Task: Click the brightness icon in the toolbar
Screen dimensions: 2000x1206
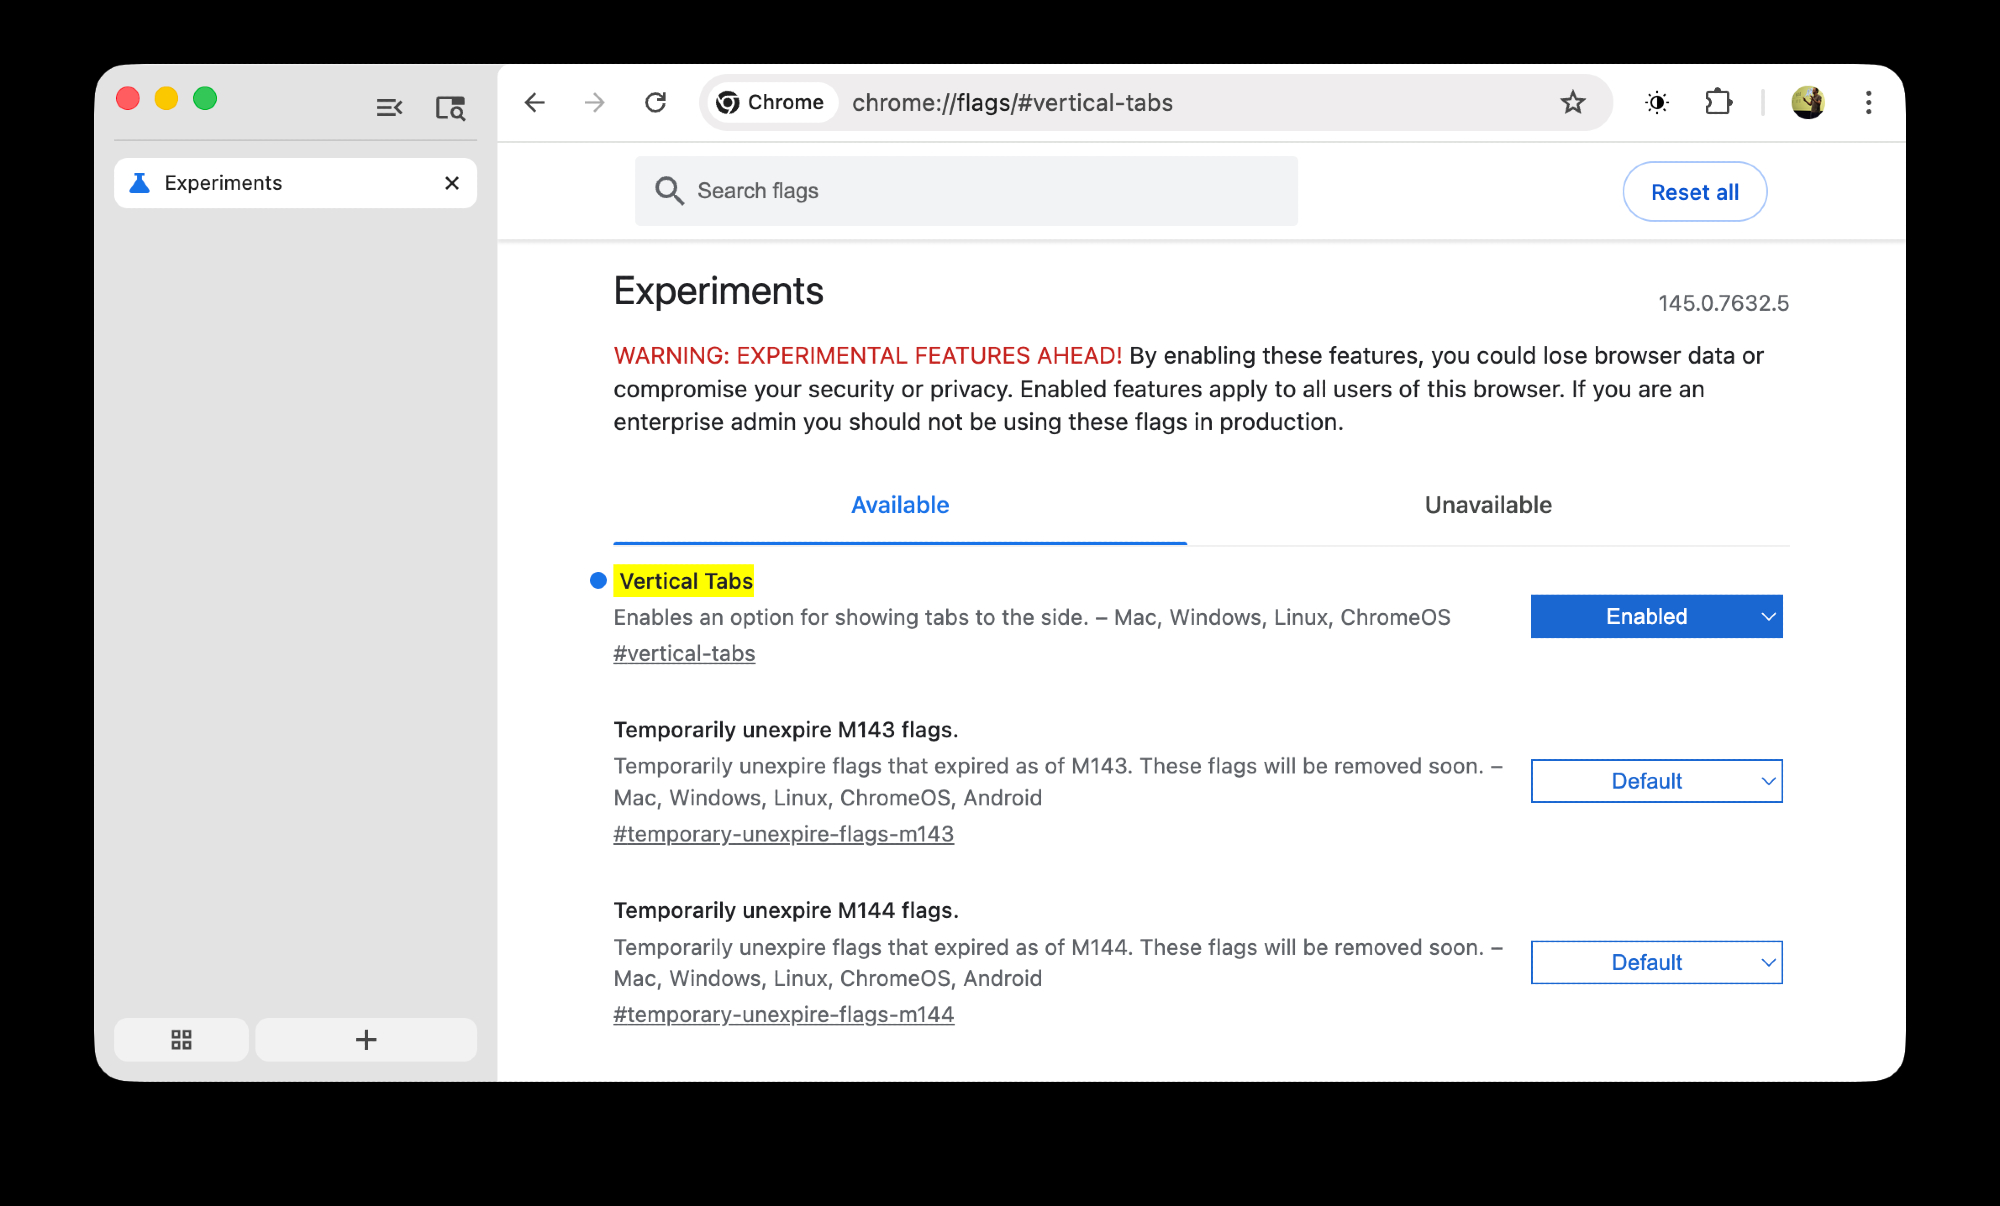Action: pos(1657,102)
